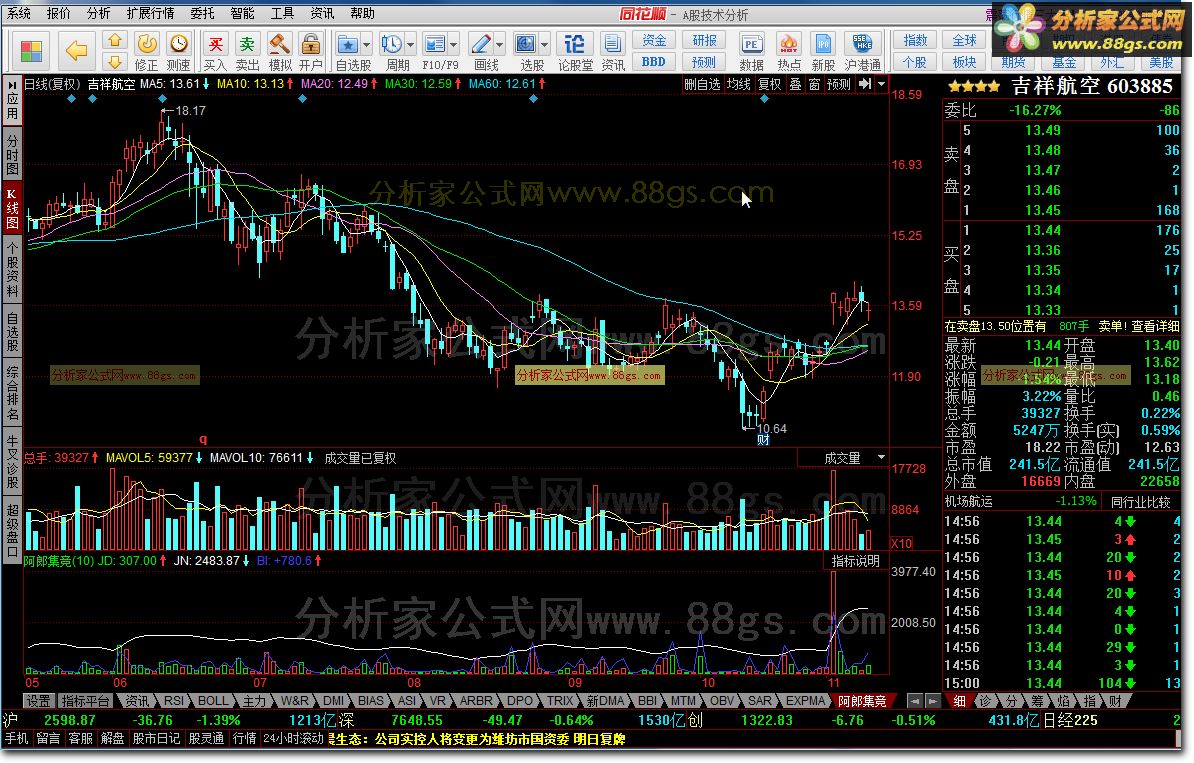Screen dimensions: 1194x763
Task: Open 股市日记 in bottom status bar
Action: click(x=156, y=739)
